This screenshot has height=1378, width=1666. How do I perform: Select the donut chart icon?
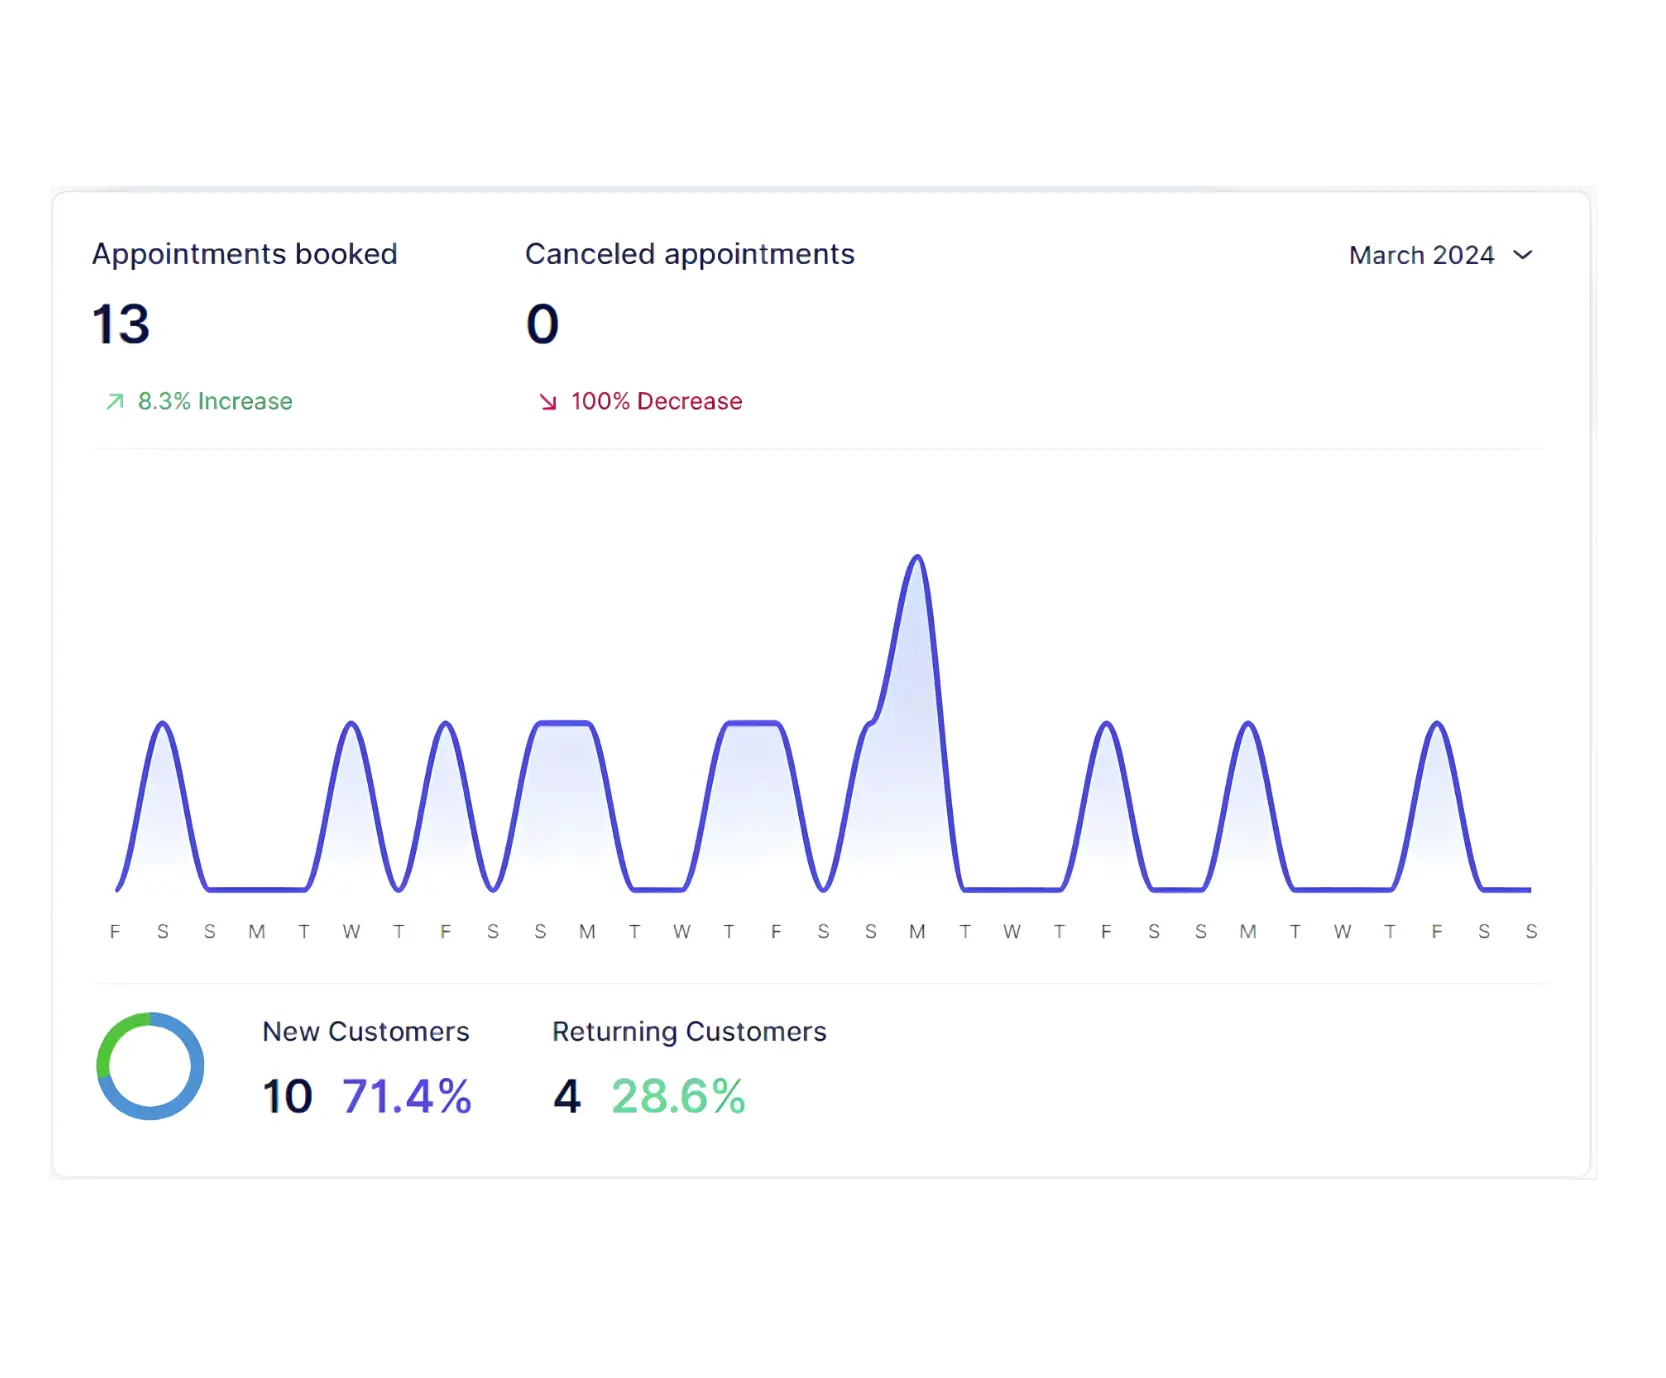click(150, 1065)
